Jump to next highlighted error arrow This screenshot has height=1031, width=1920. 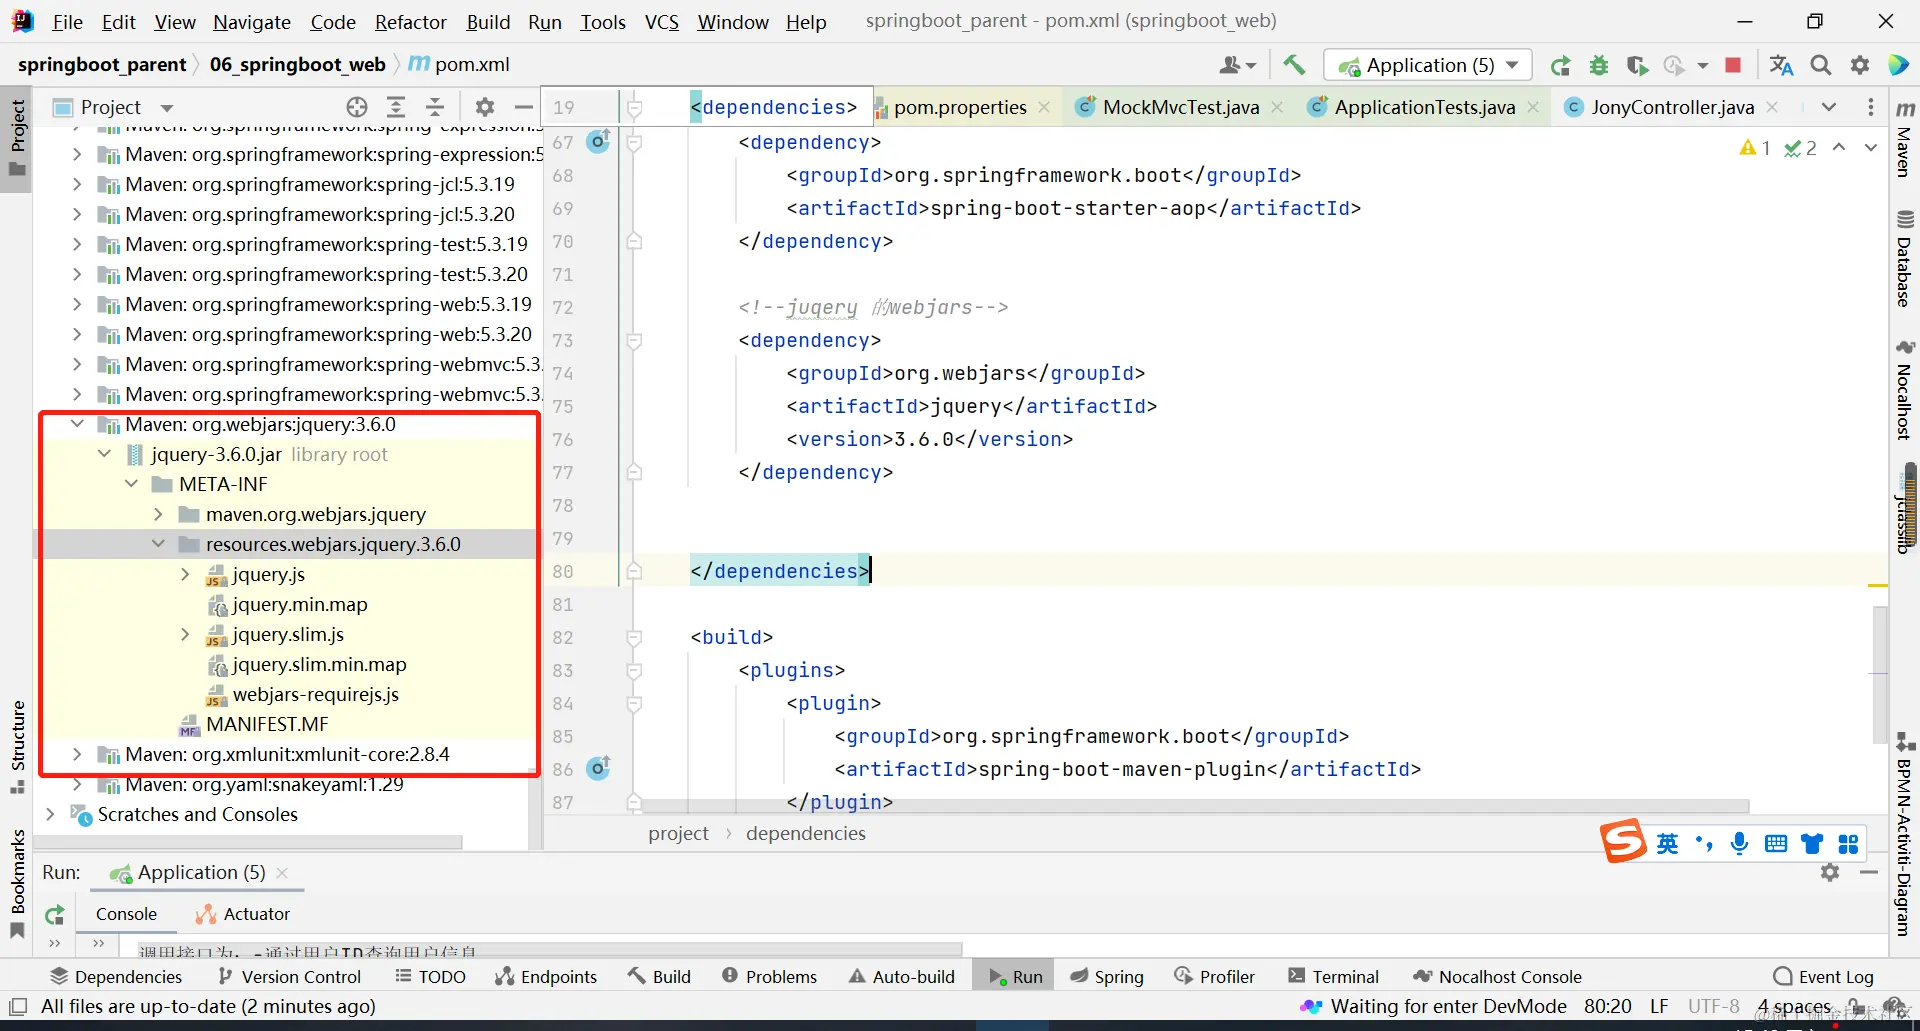[x=1871, y=148]
